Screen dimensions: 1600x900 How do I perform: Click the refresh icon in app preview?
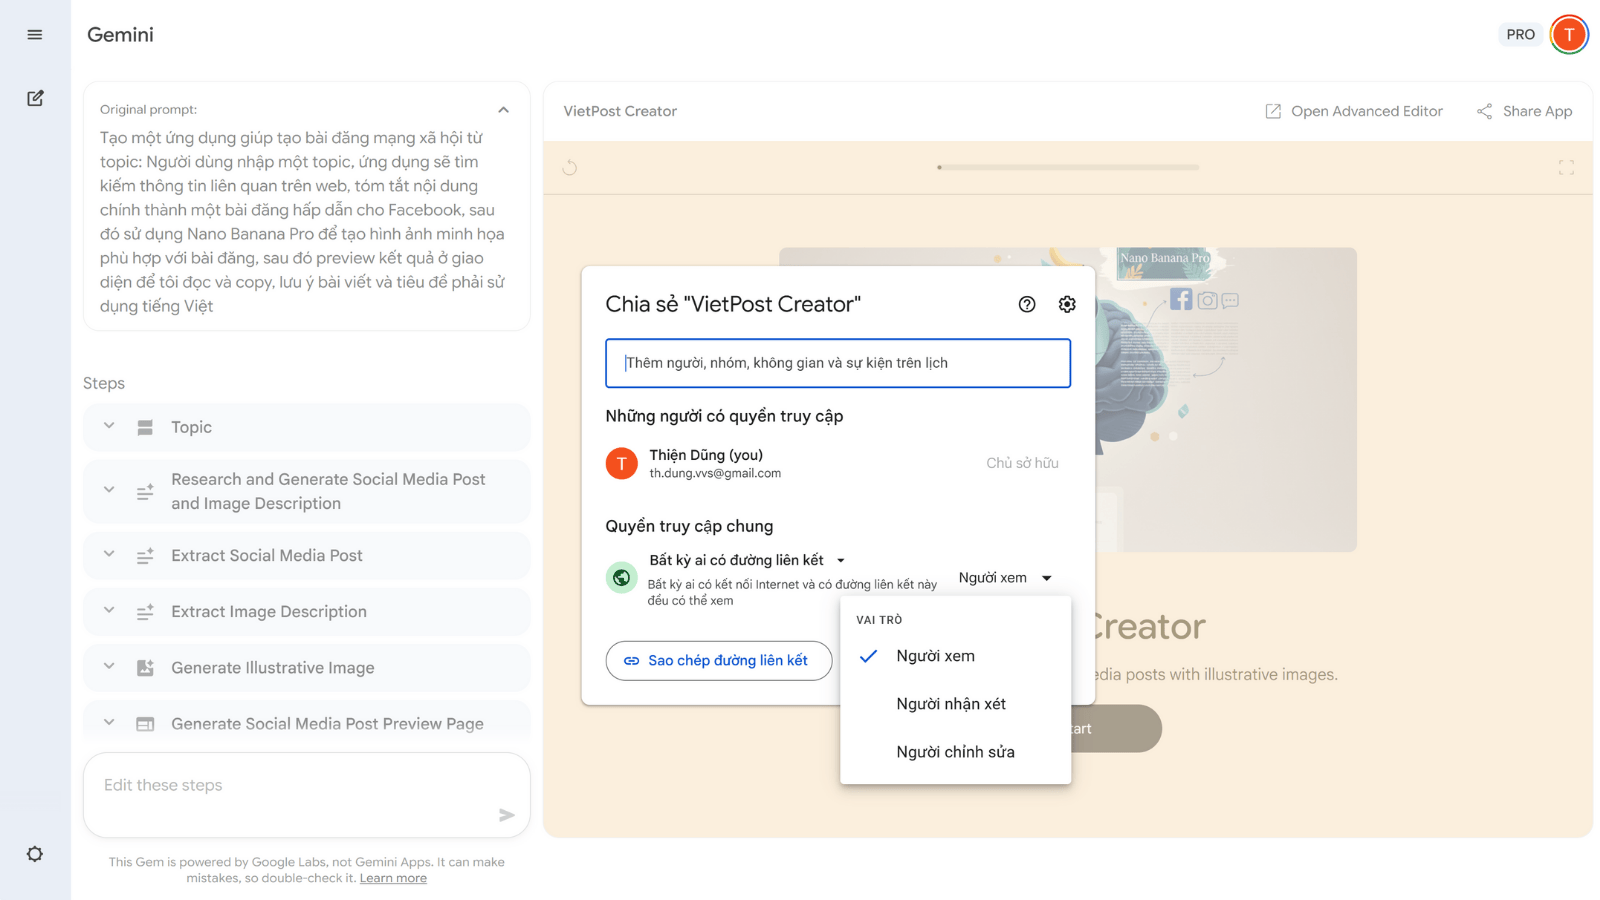pyautogui.click(x=570, y=168)
